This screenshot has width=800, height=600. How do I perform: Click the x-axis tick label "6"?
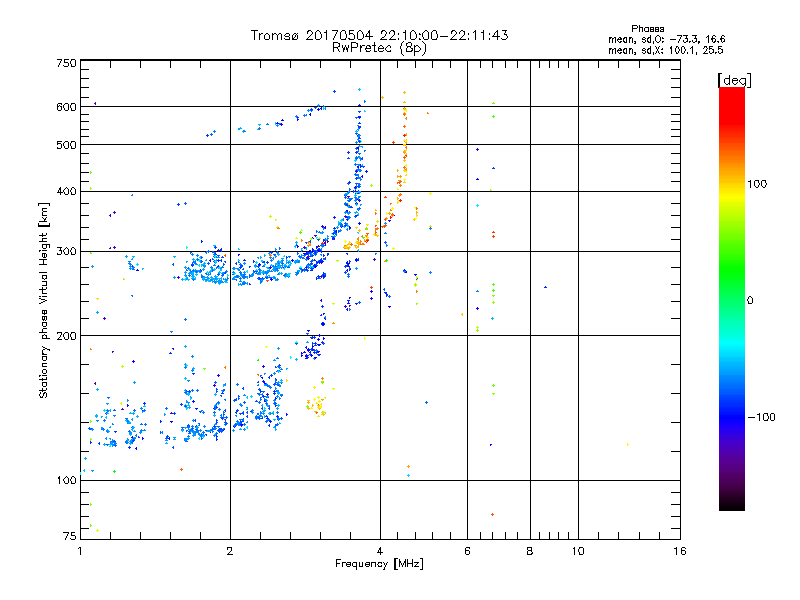coord(467,551)
